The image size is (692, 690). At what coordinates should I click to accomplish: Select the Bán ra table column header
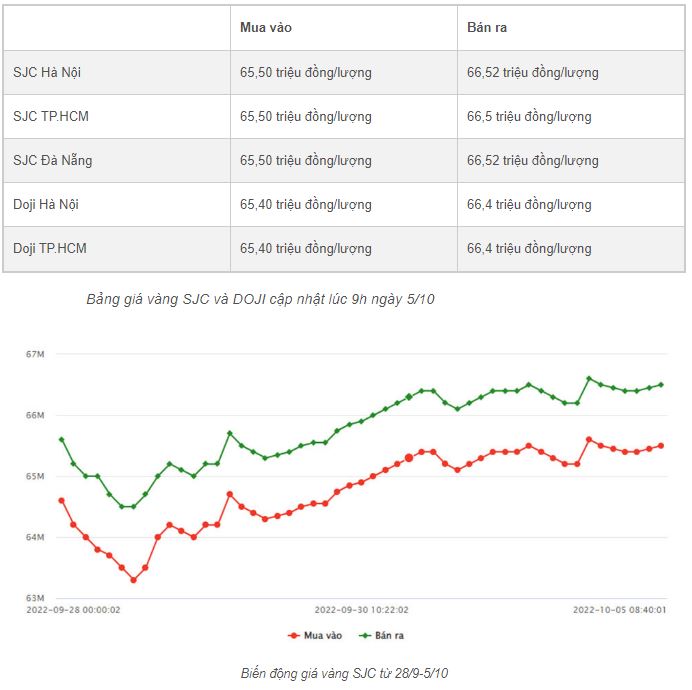(x=487, y=28)
